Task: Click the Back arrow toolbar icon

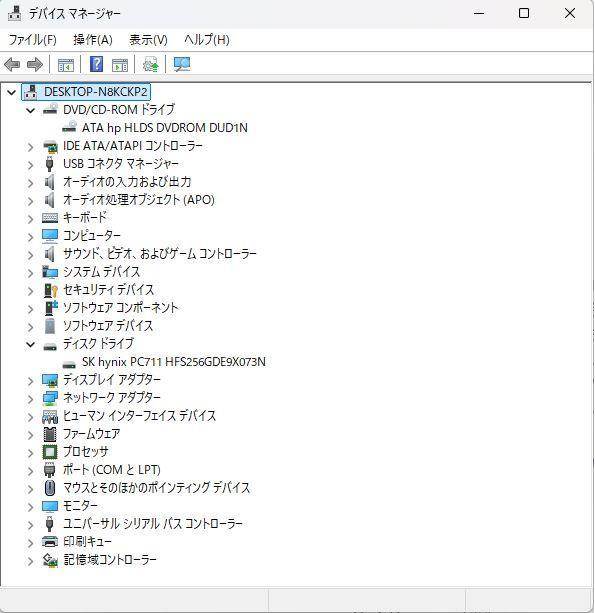Action: (12, 65)
